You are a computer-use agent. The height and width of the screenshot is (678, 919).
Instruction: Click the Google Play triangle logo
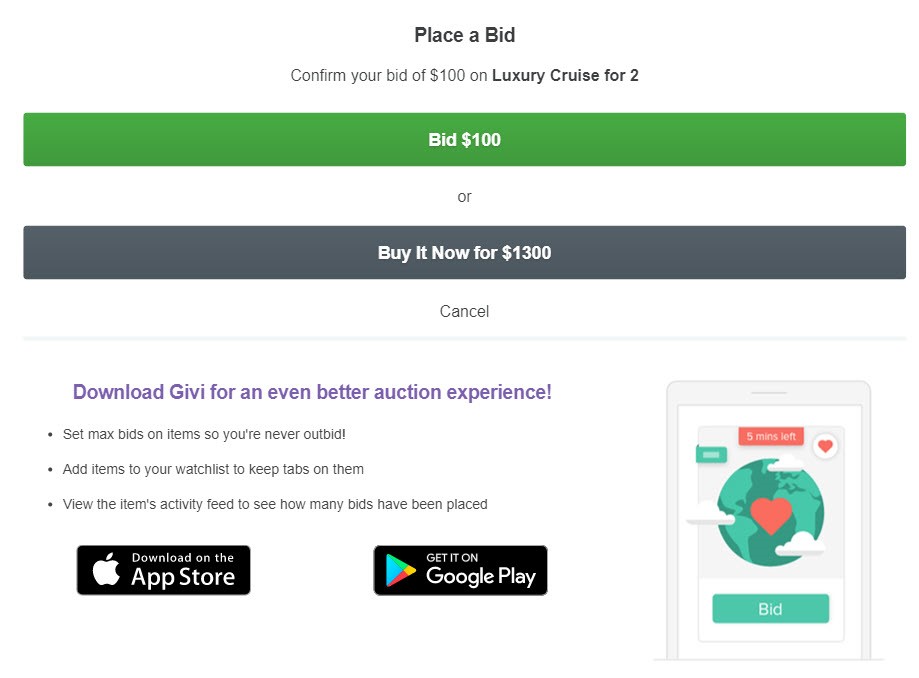pos(400,570)
